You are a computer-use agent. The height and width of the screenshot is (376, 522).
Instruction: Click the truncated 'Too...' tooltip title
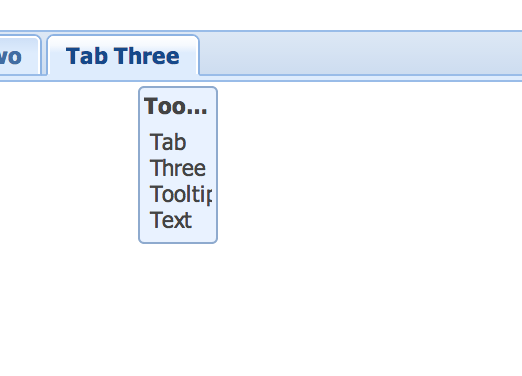pos(176,106)
